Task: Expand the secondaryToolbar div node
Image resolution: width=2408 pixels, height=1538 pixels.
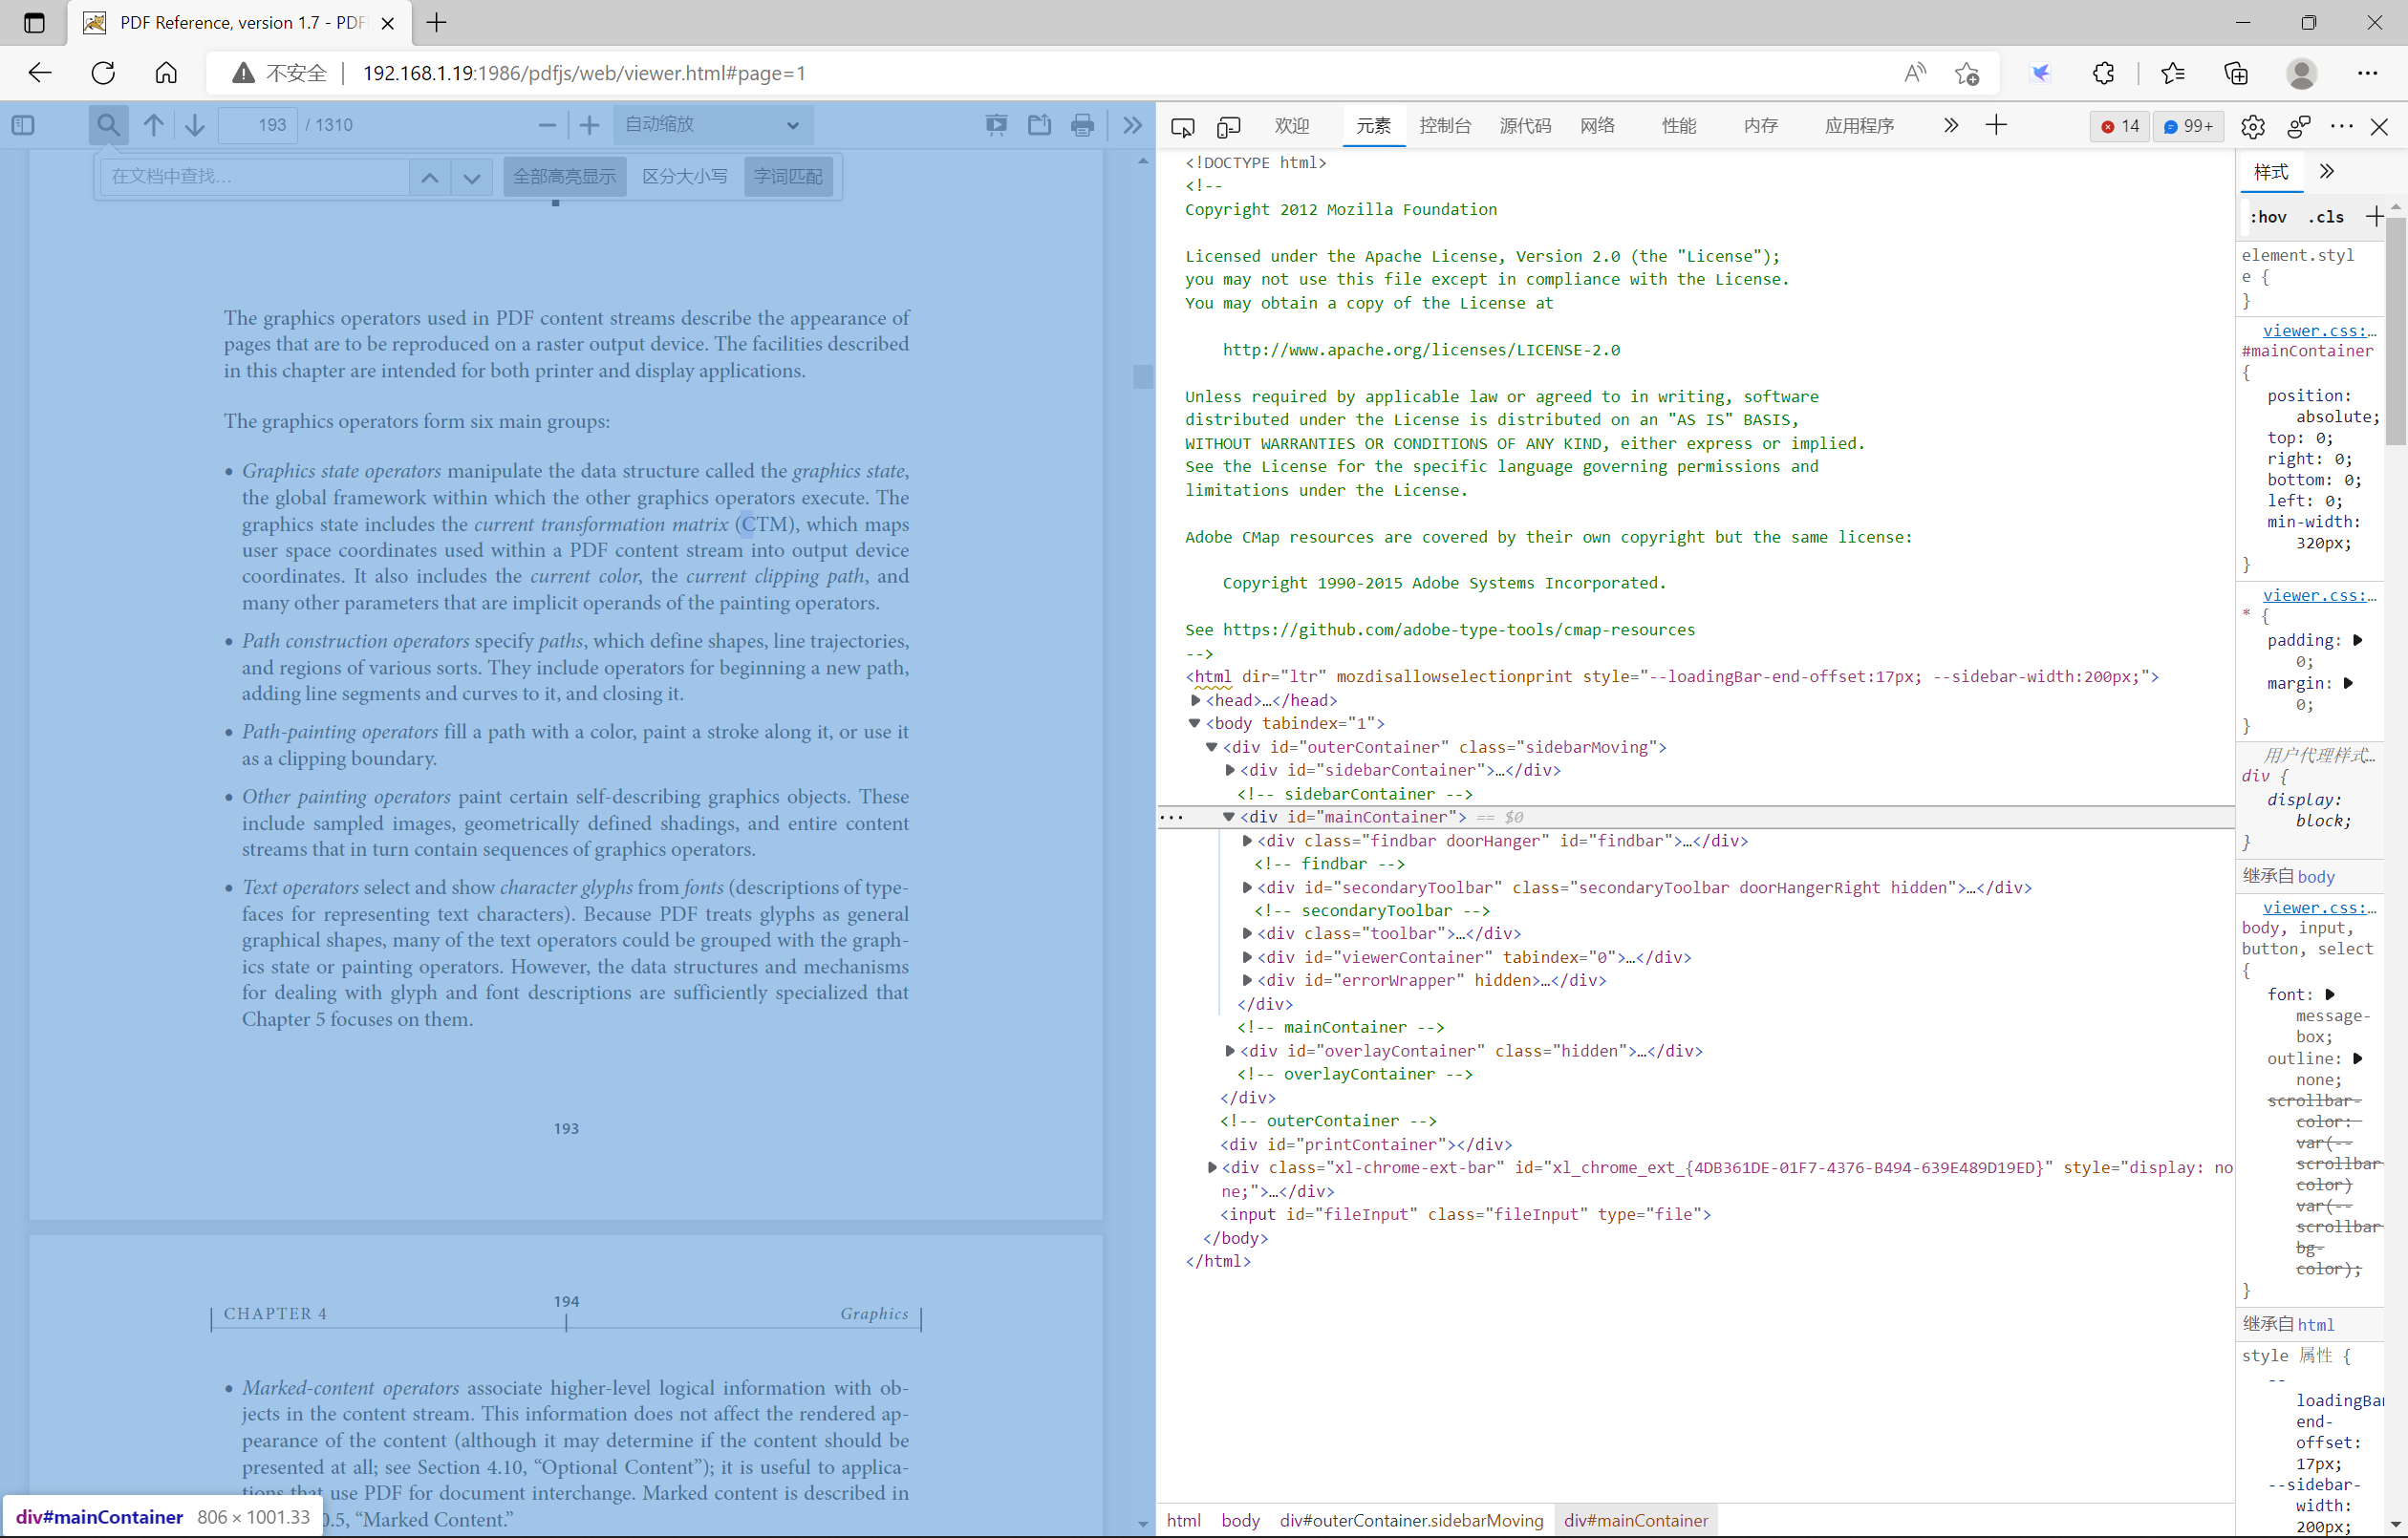Action: click(x=1247, y=887)
